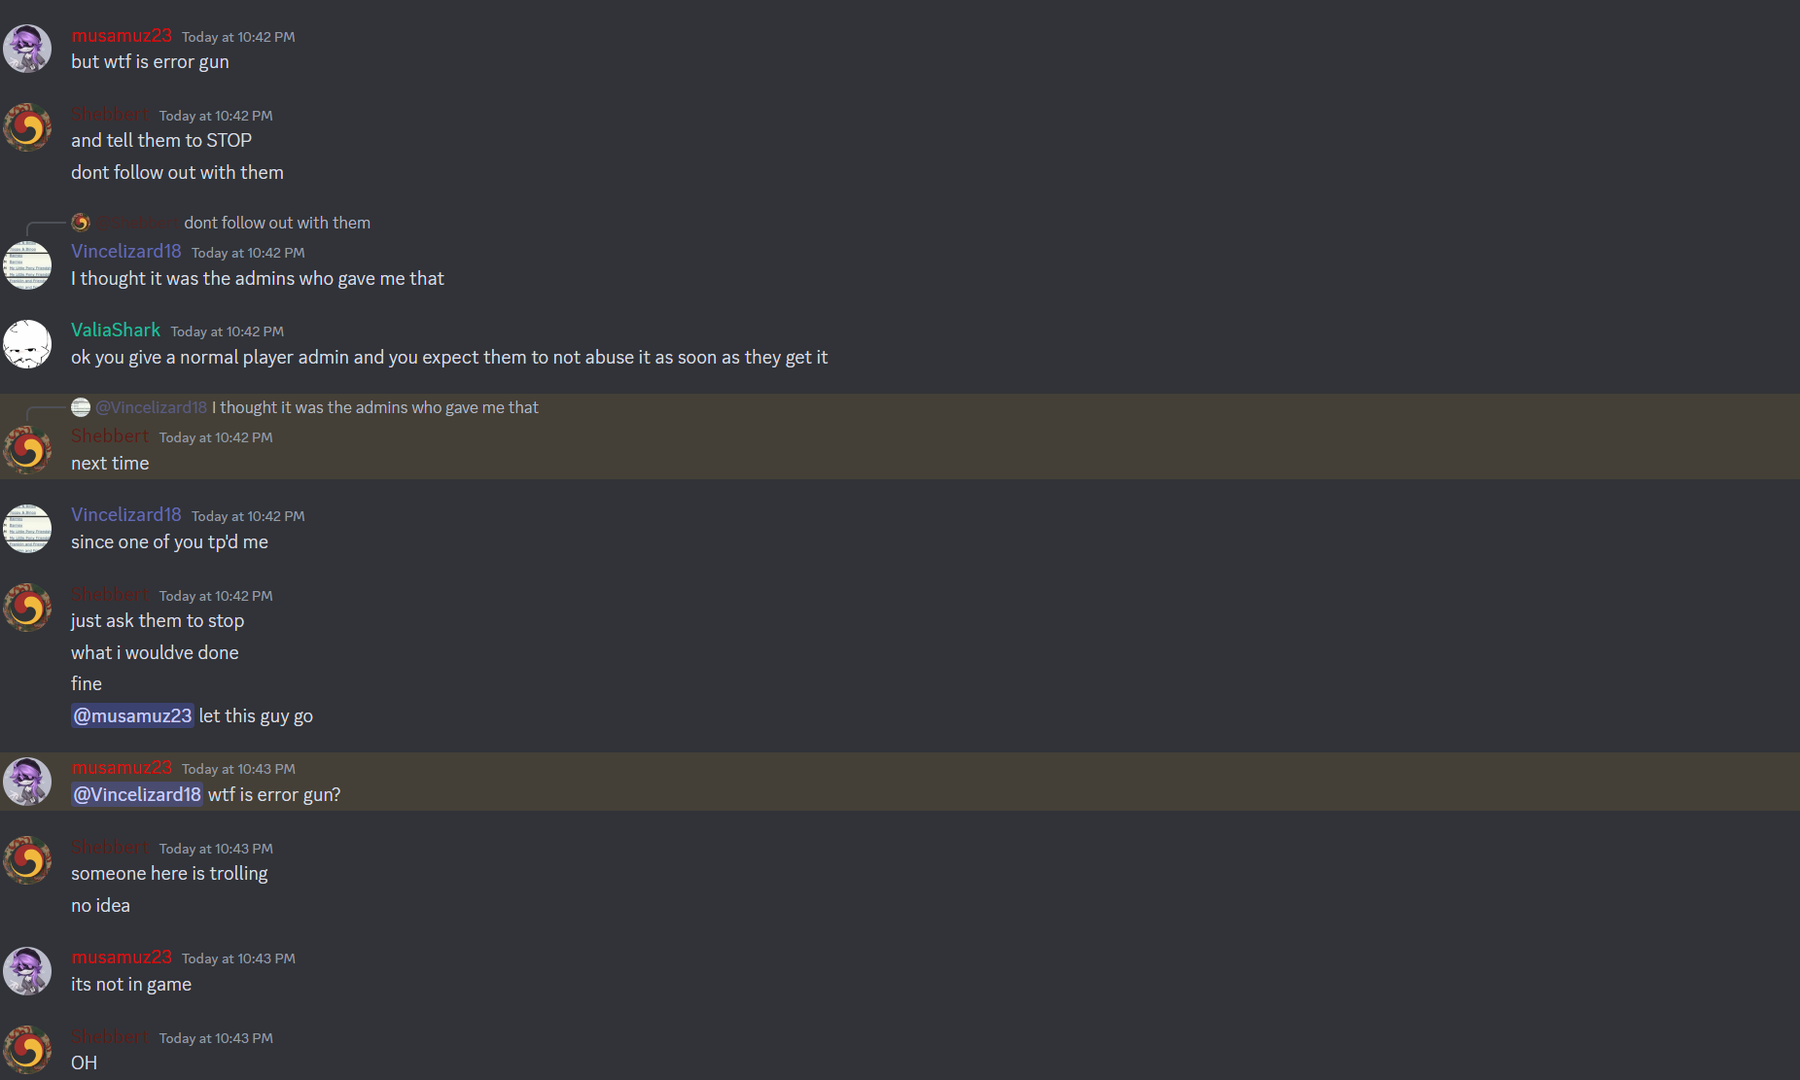Open the ValiaShark username profile
The image size is (1800, 1080).
point(115,329)
